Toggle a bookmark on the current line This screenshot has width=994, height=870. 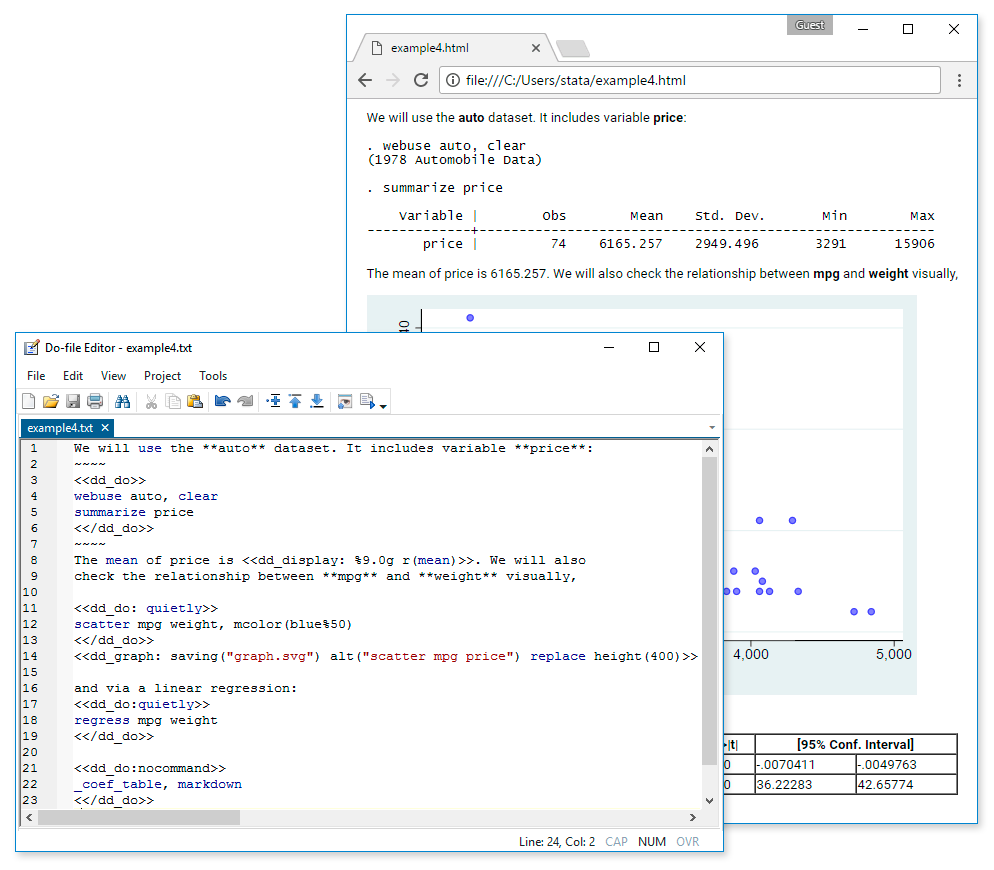pos(274,400)
